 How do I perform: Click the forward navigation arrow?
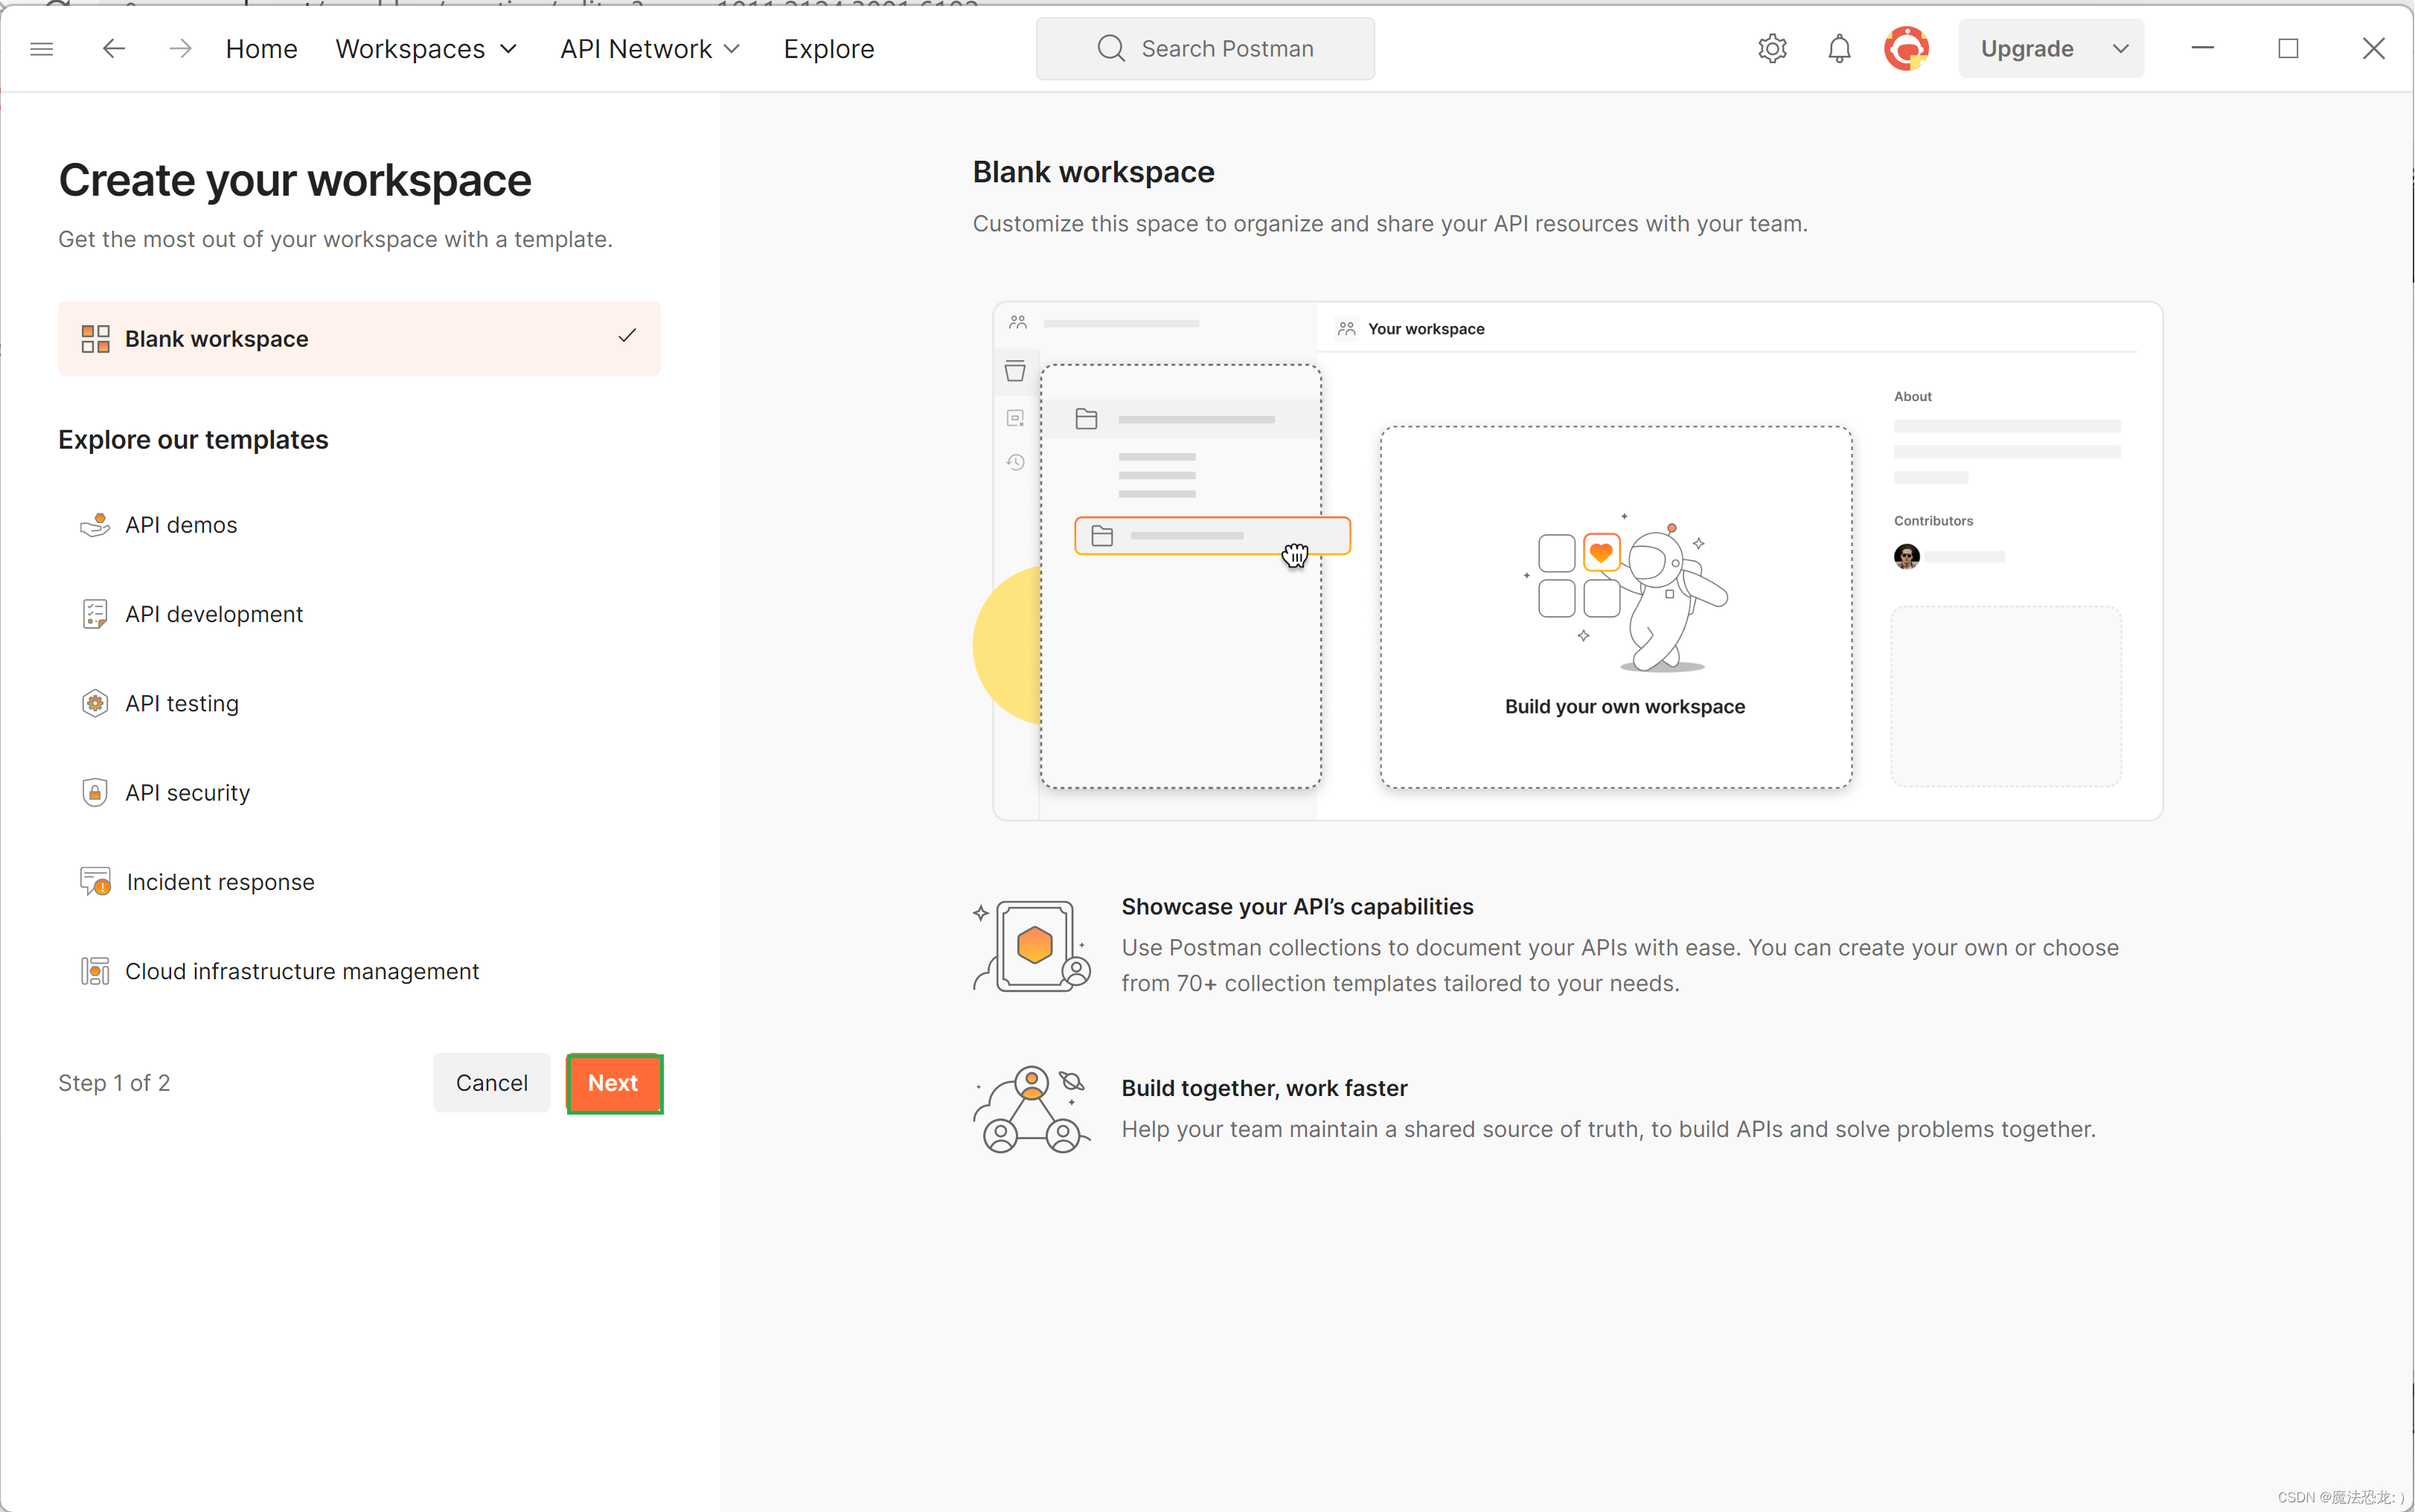point(180,48)
